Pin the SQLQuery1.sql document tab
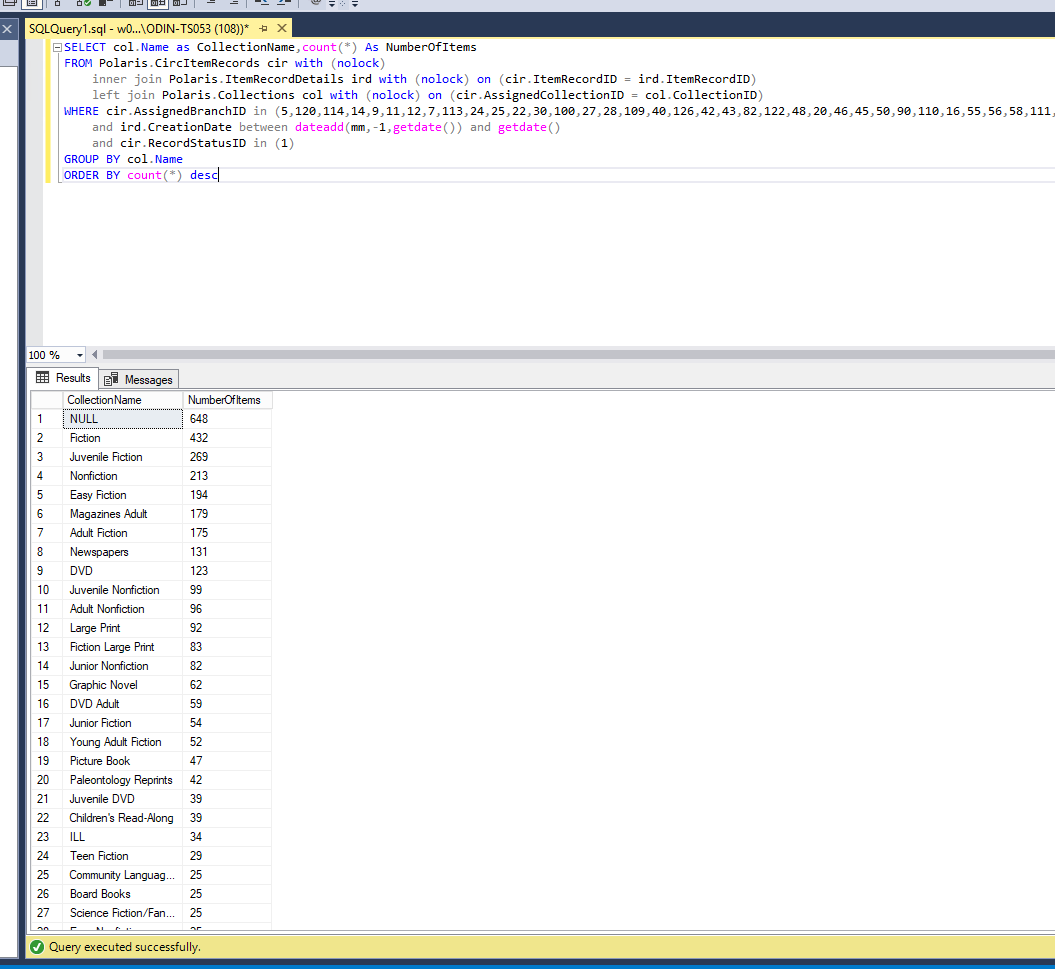Image resolution: width=1055 pixels, height=969 pixels. point(264,29)
